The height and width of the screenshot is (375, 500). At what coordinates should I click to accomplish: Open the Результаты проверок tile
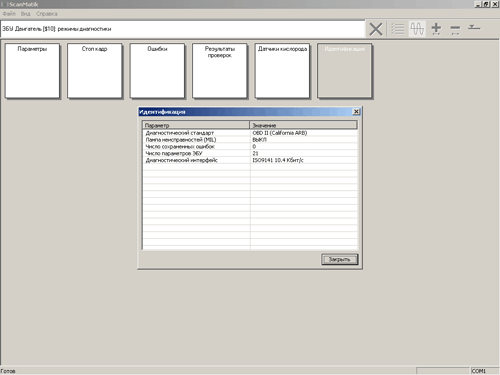pyautogui.click(x=220, y=71)
